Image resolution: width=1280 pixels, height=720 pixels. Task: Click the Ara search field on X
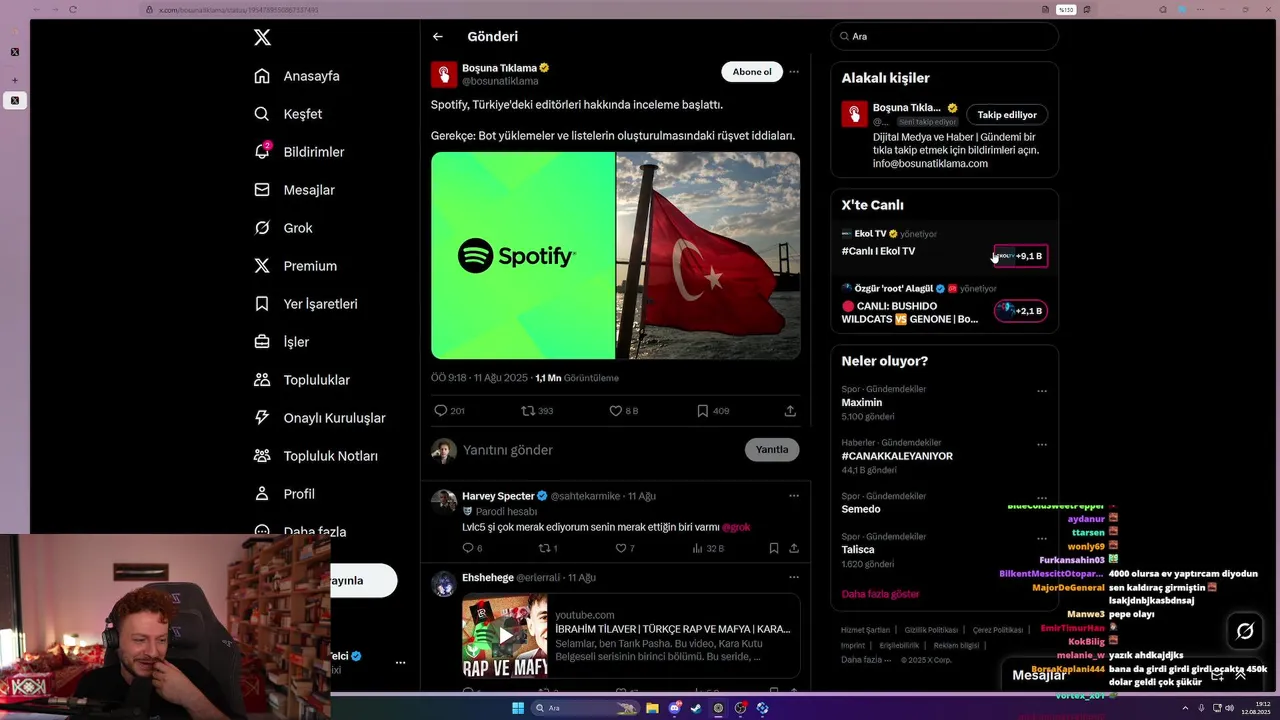[x=944, y=36]
